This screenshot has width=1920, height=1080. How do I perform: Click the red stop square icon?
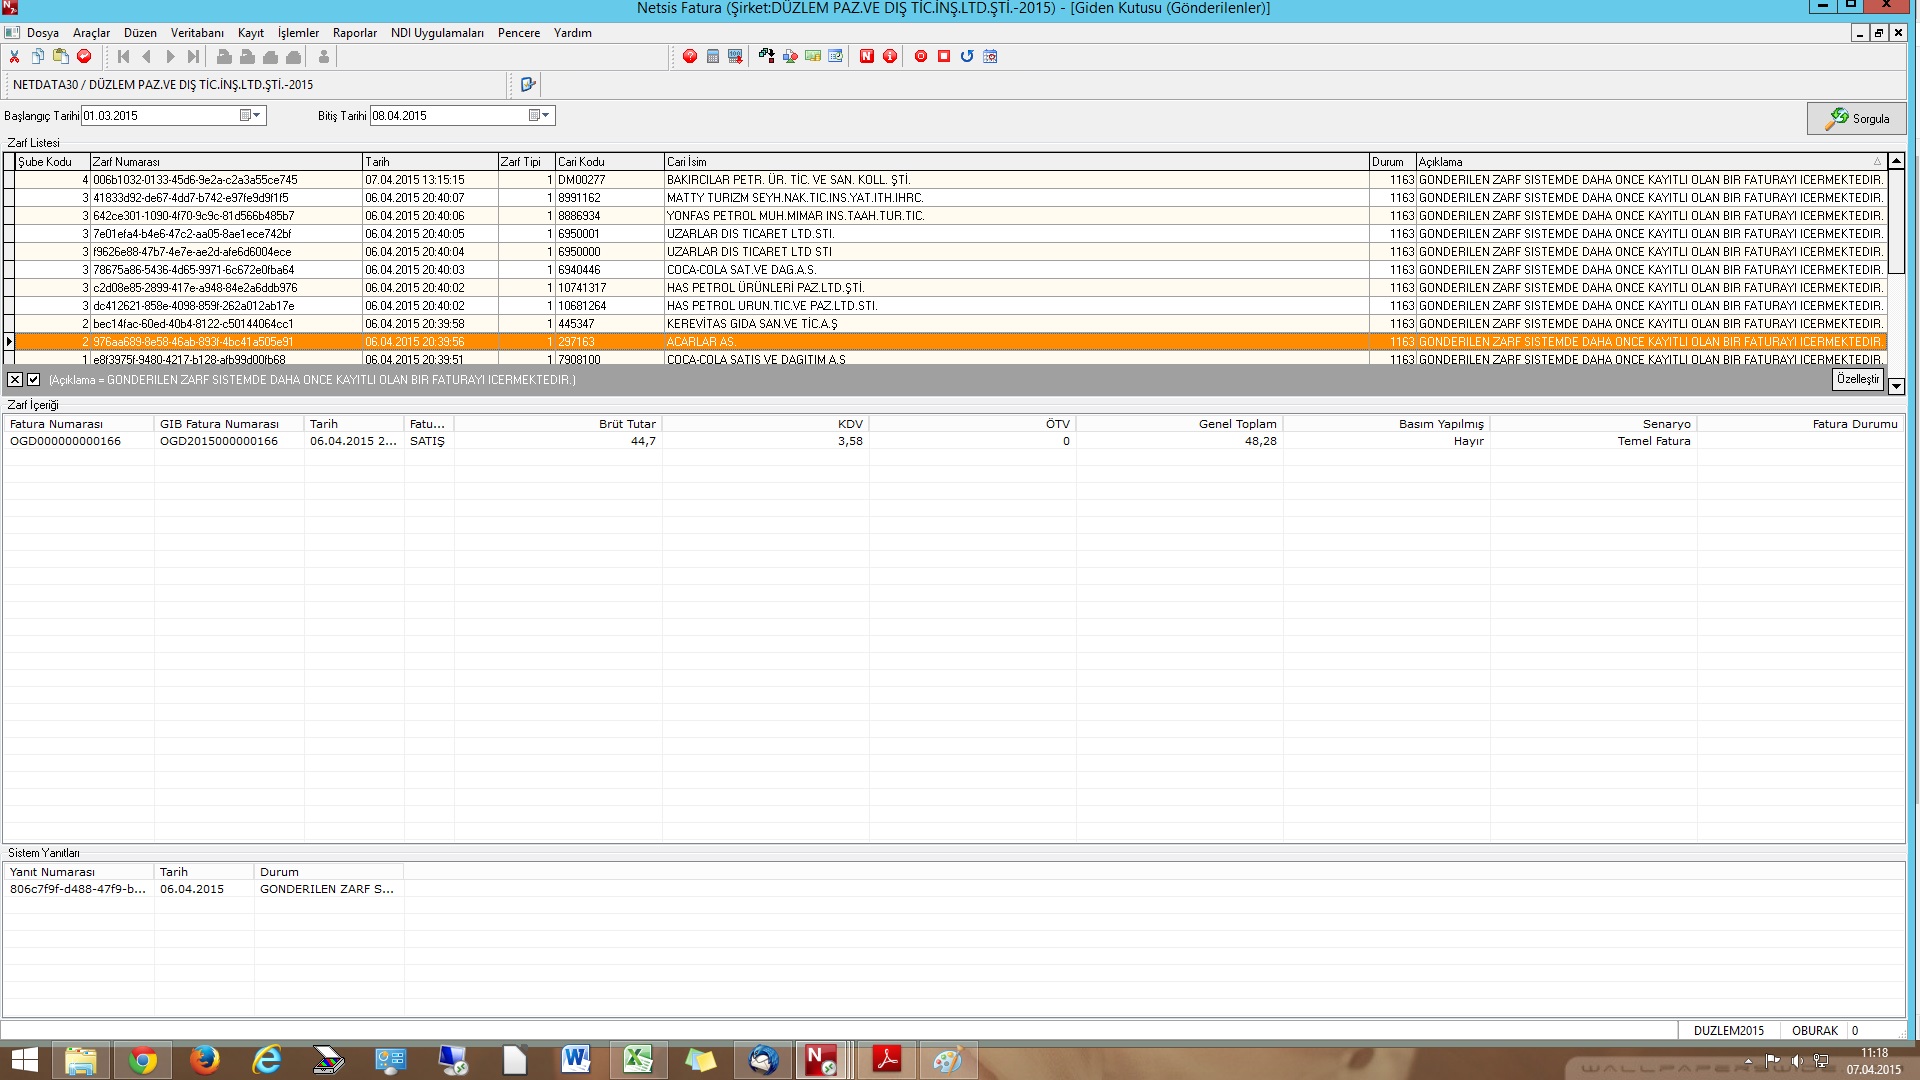pos(944,57)
